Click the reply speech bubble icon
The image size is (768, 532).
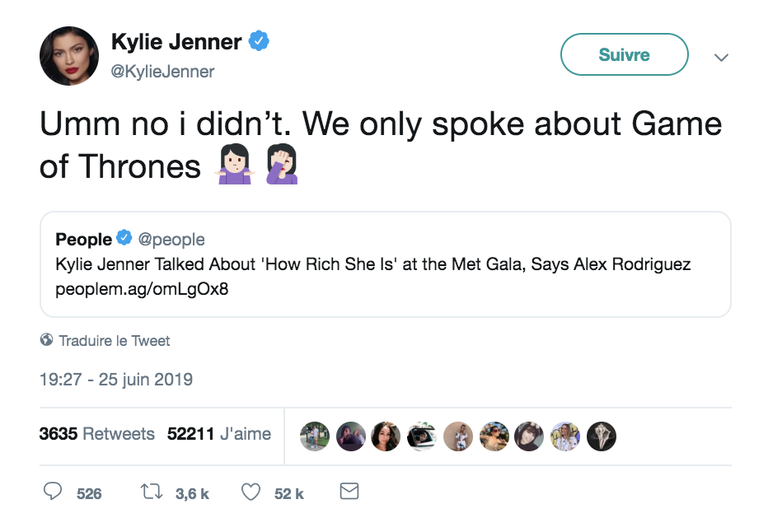pos(54,492)
